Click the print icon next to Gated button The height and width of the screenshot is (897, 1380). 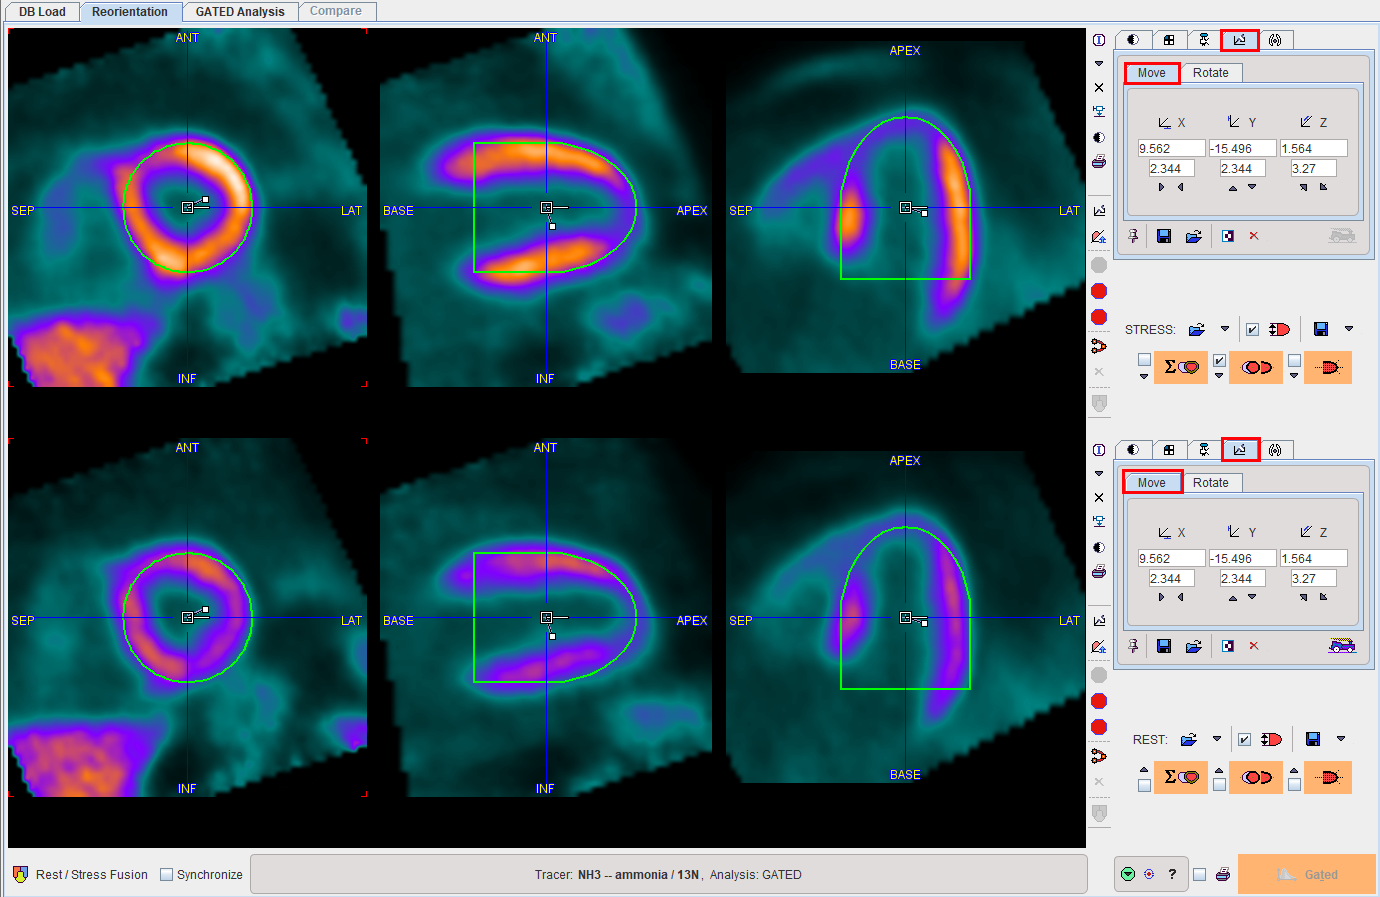(x=1222, y=874)
